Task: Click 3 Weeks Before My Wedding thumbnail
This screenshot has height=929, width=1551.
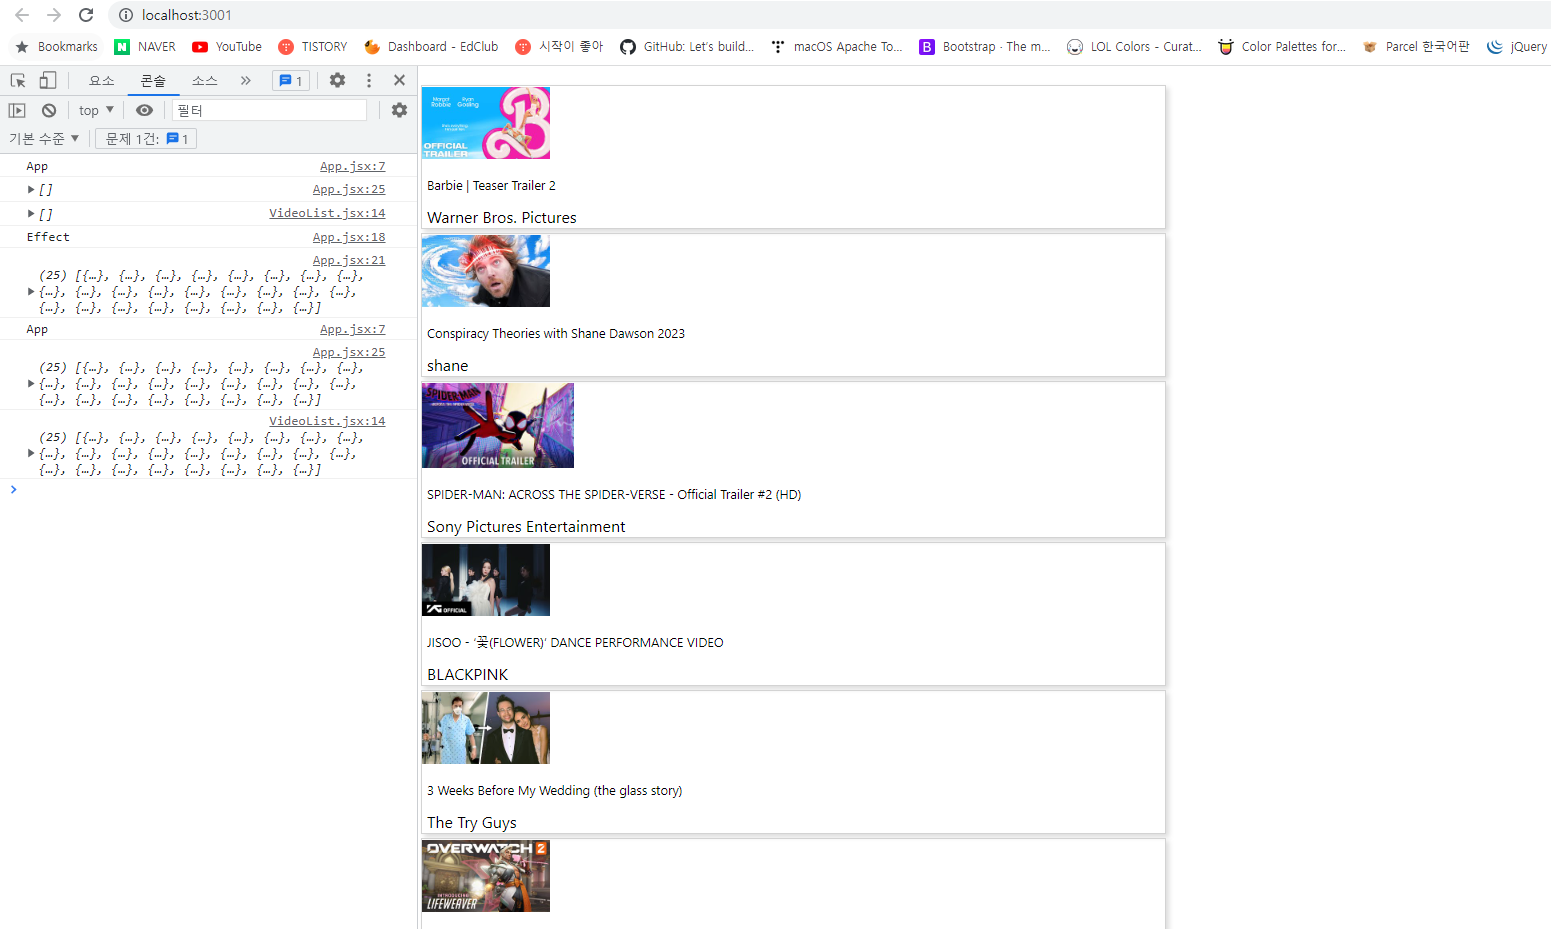Action: coord(486,728)
